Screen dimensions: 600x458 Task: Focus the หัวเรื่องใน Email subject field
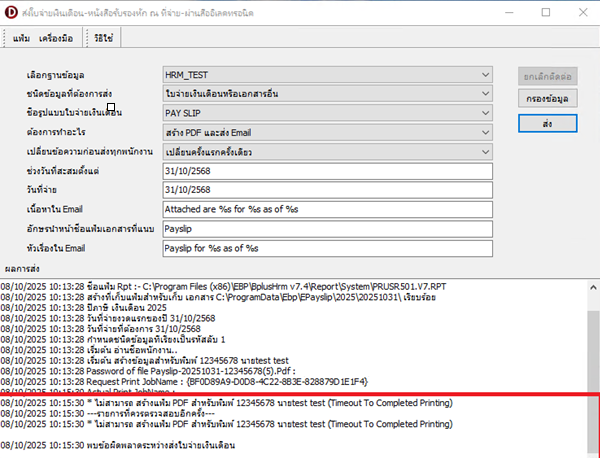click(x=328, y=248)
